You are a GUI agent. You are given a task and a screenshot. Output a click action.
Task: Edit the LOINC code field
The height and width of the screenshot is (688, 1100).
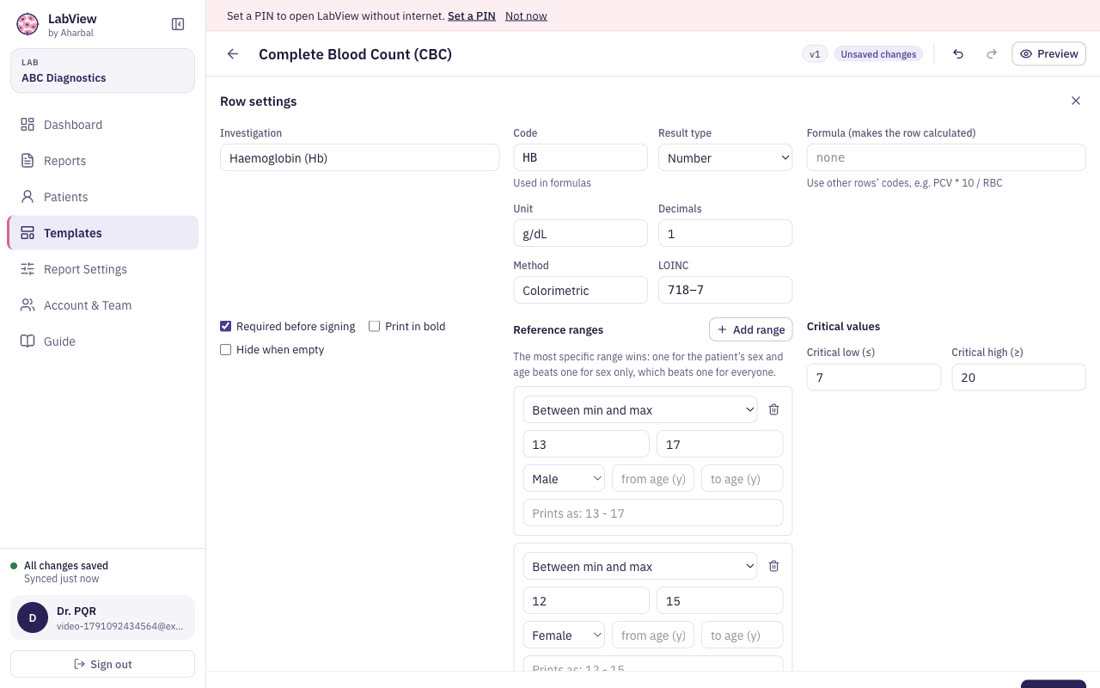pos(725,290)
